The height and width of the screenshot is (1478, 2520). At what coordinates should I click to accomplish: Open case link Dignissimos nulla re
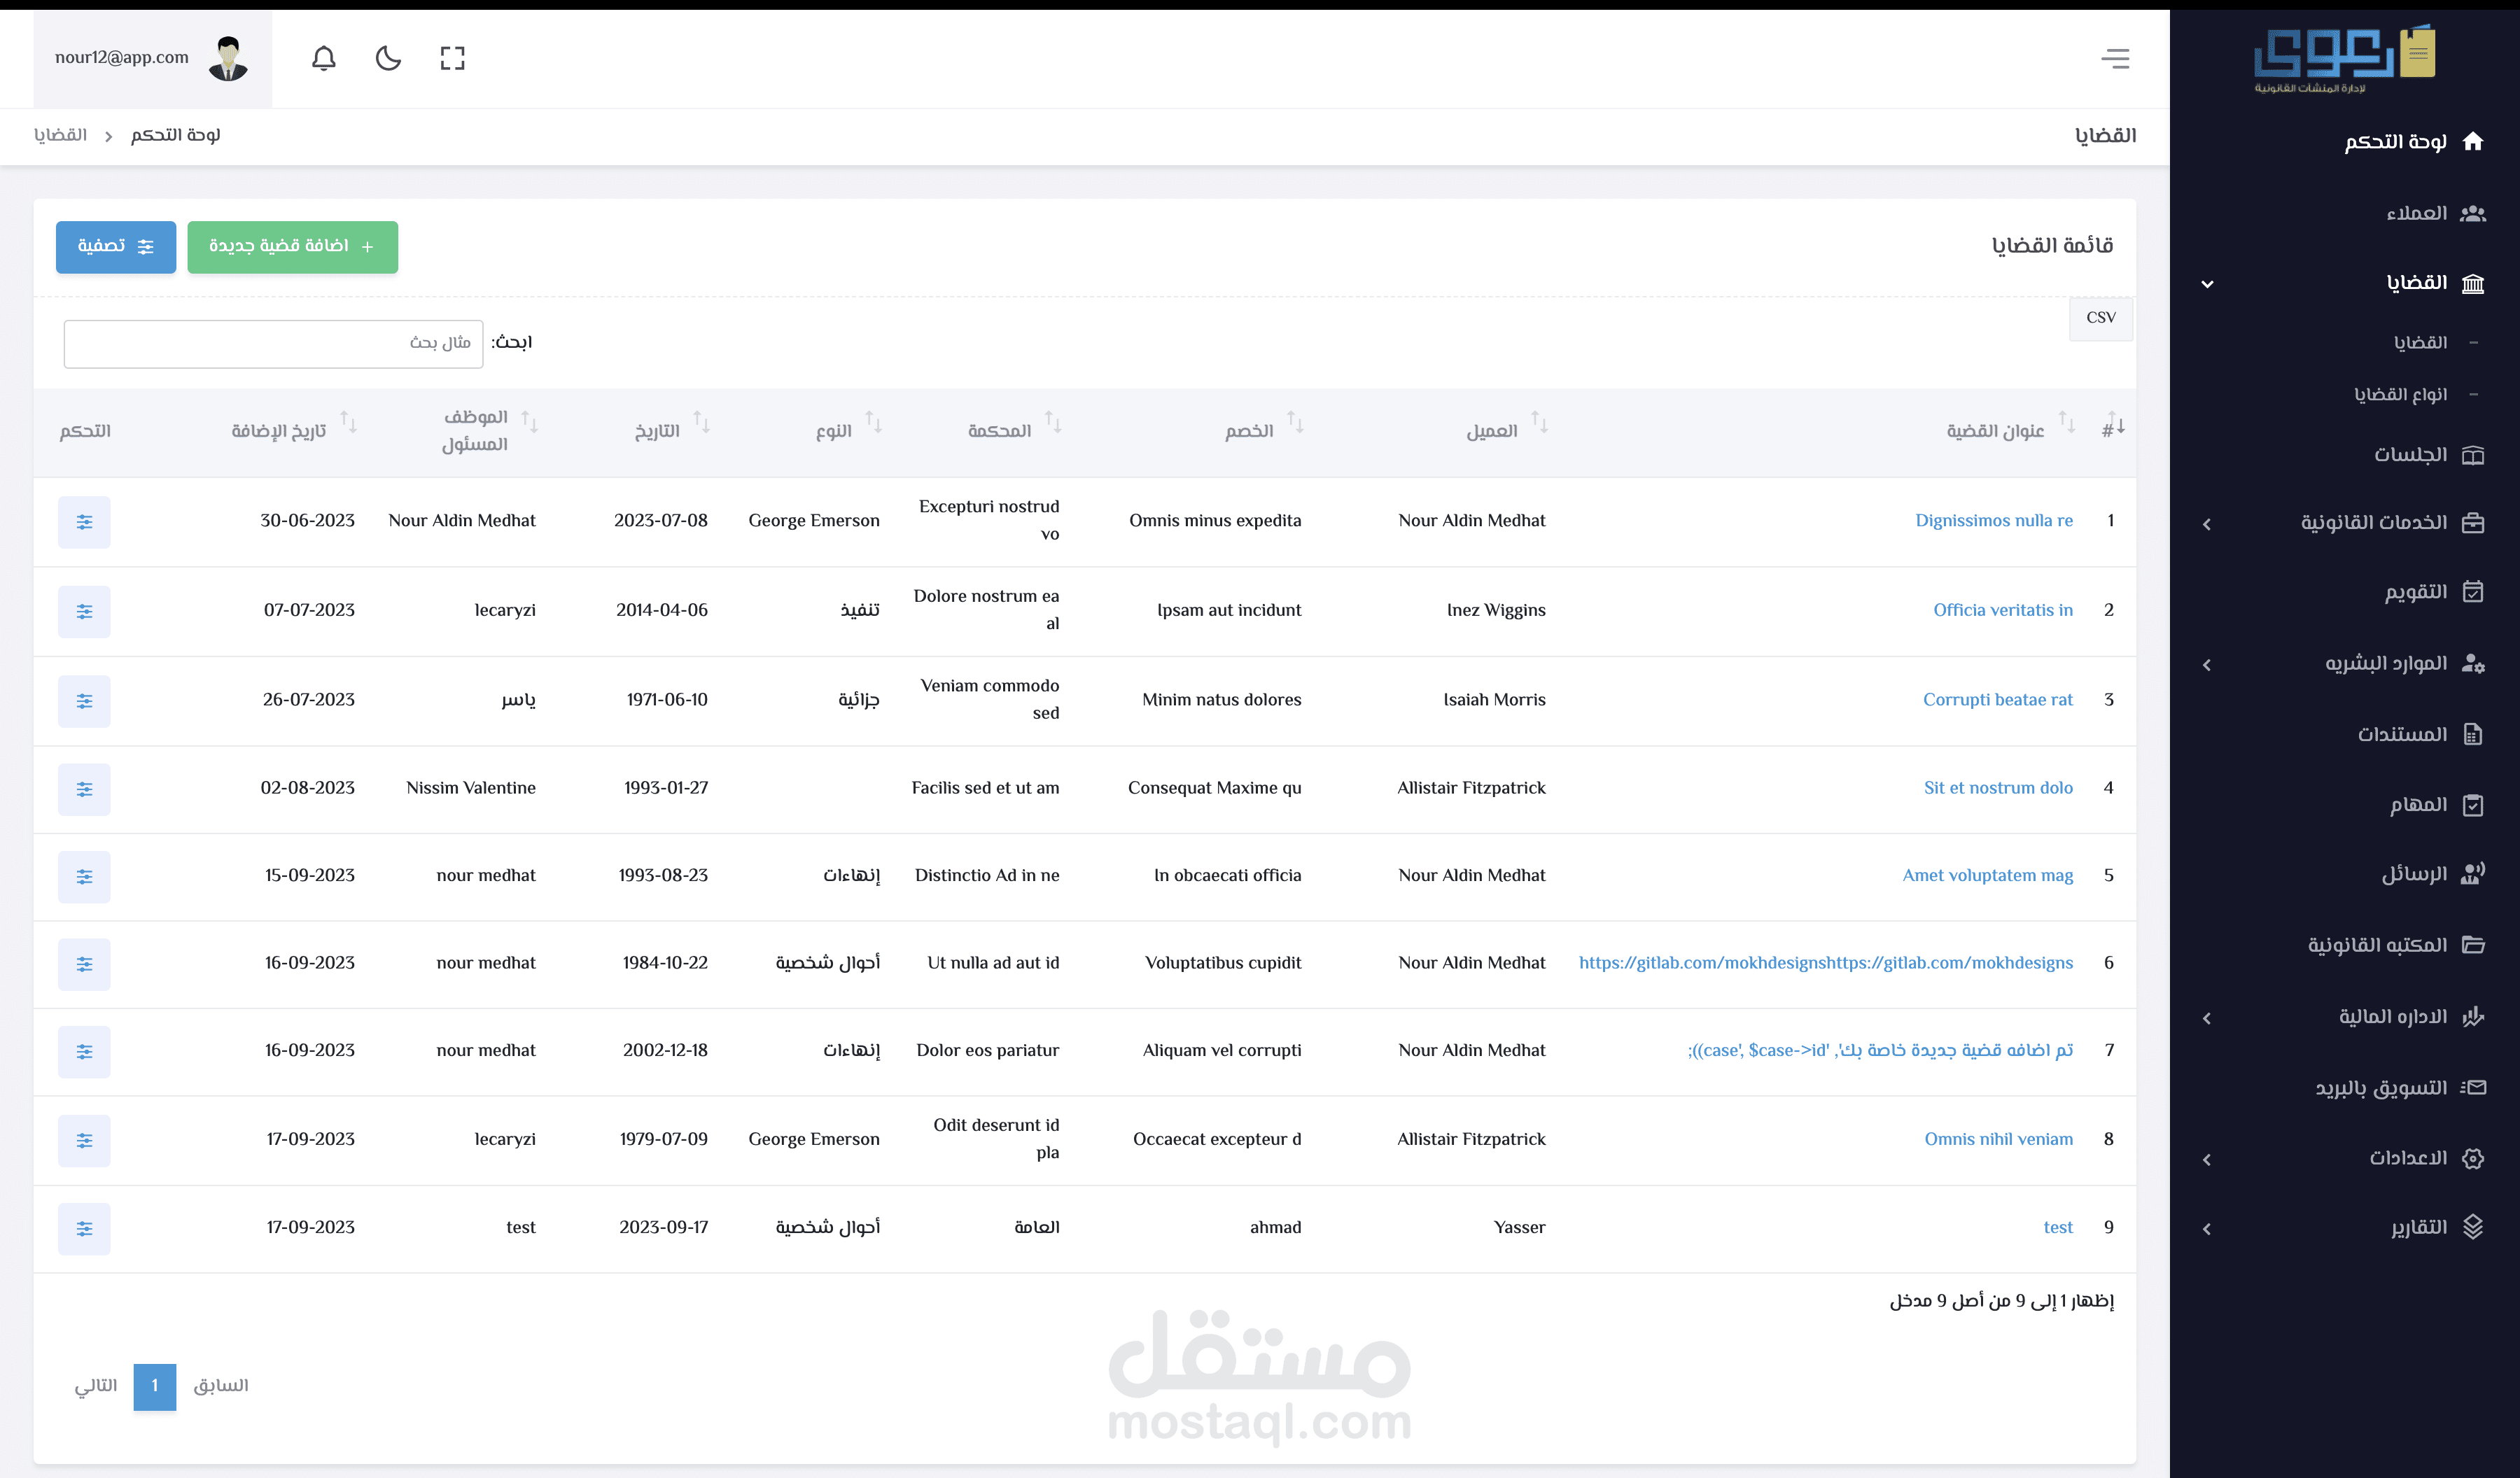1993,521
